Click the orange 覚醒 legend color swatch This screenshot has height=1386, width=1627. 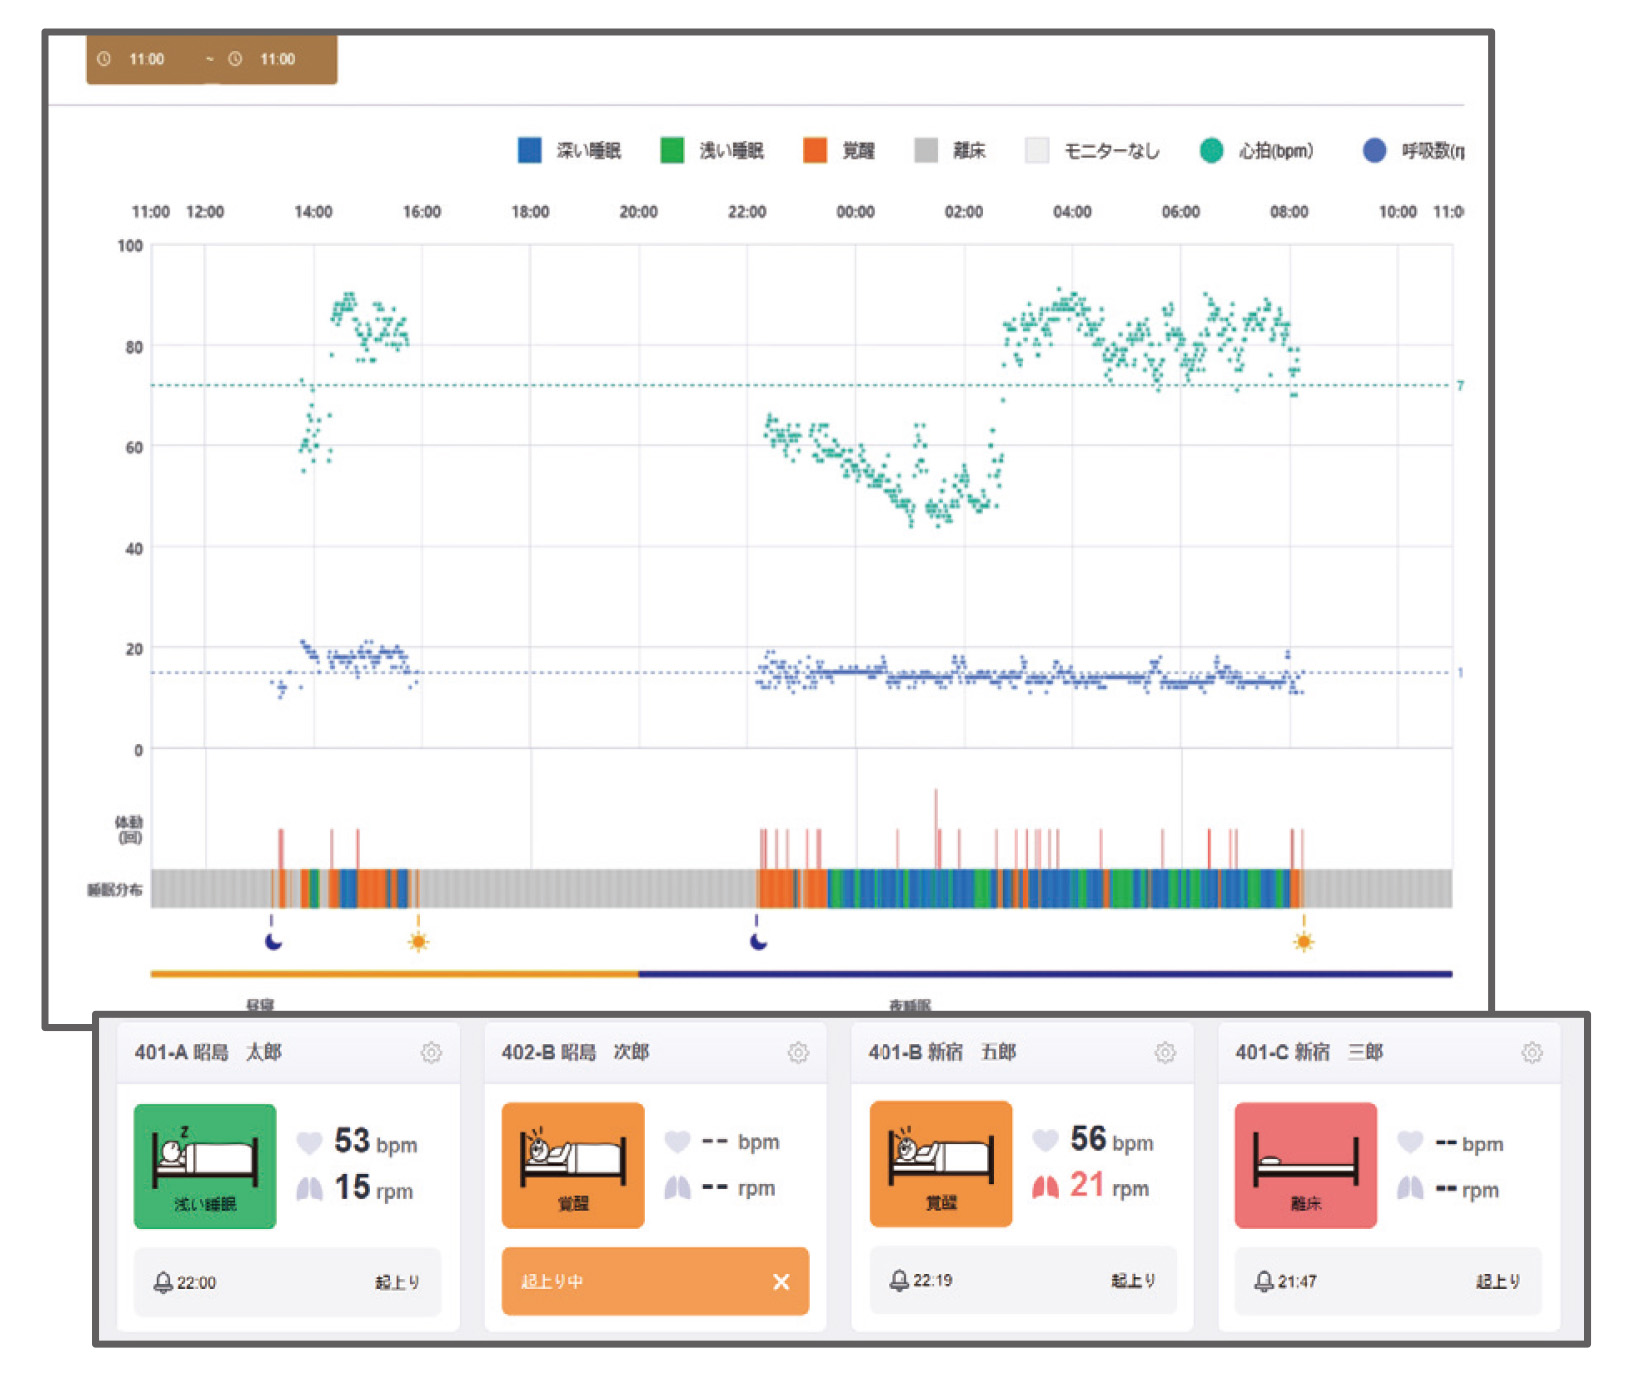(815, 151)
